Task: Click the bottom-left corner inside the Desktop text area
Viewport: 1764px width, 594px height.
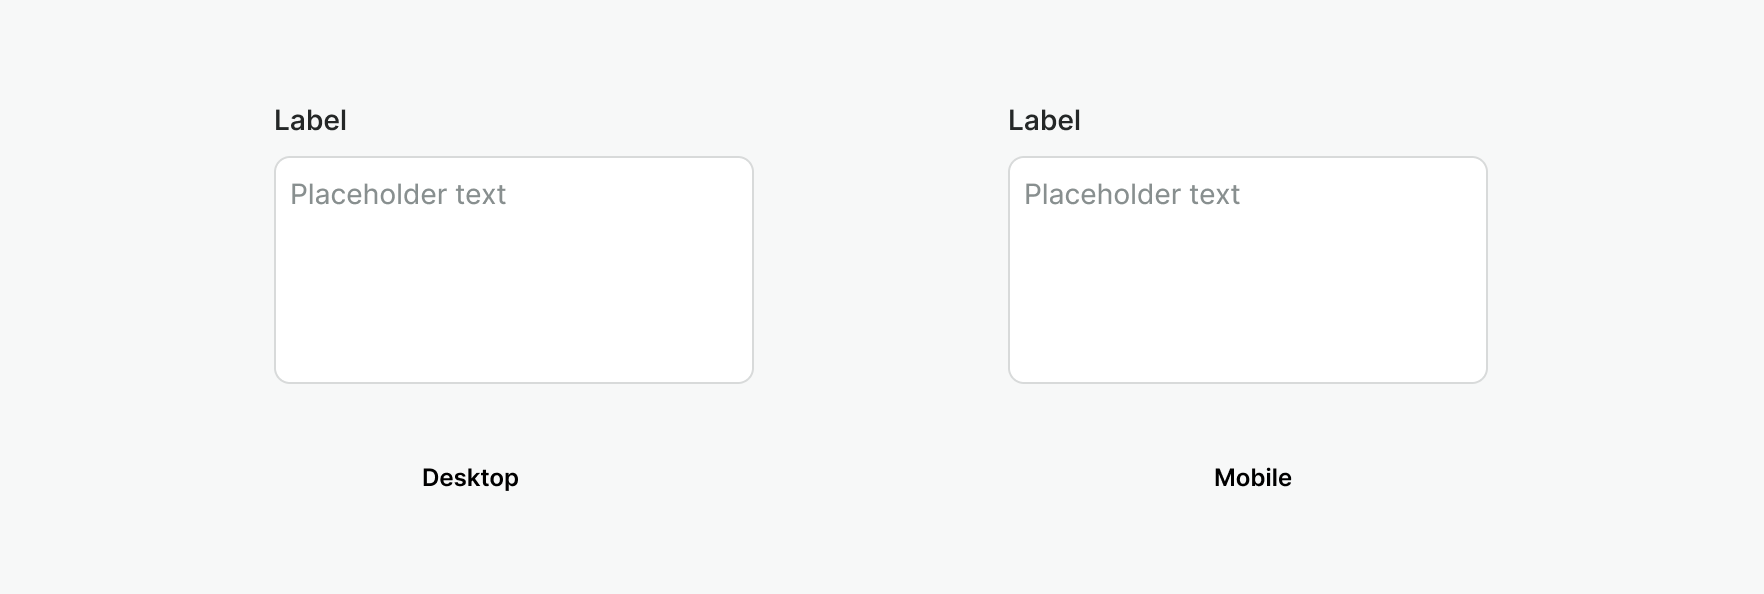Action: (290, 368)
